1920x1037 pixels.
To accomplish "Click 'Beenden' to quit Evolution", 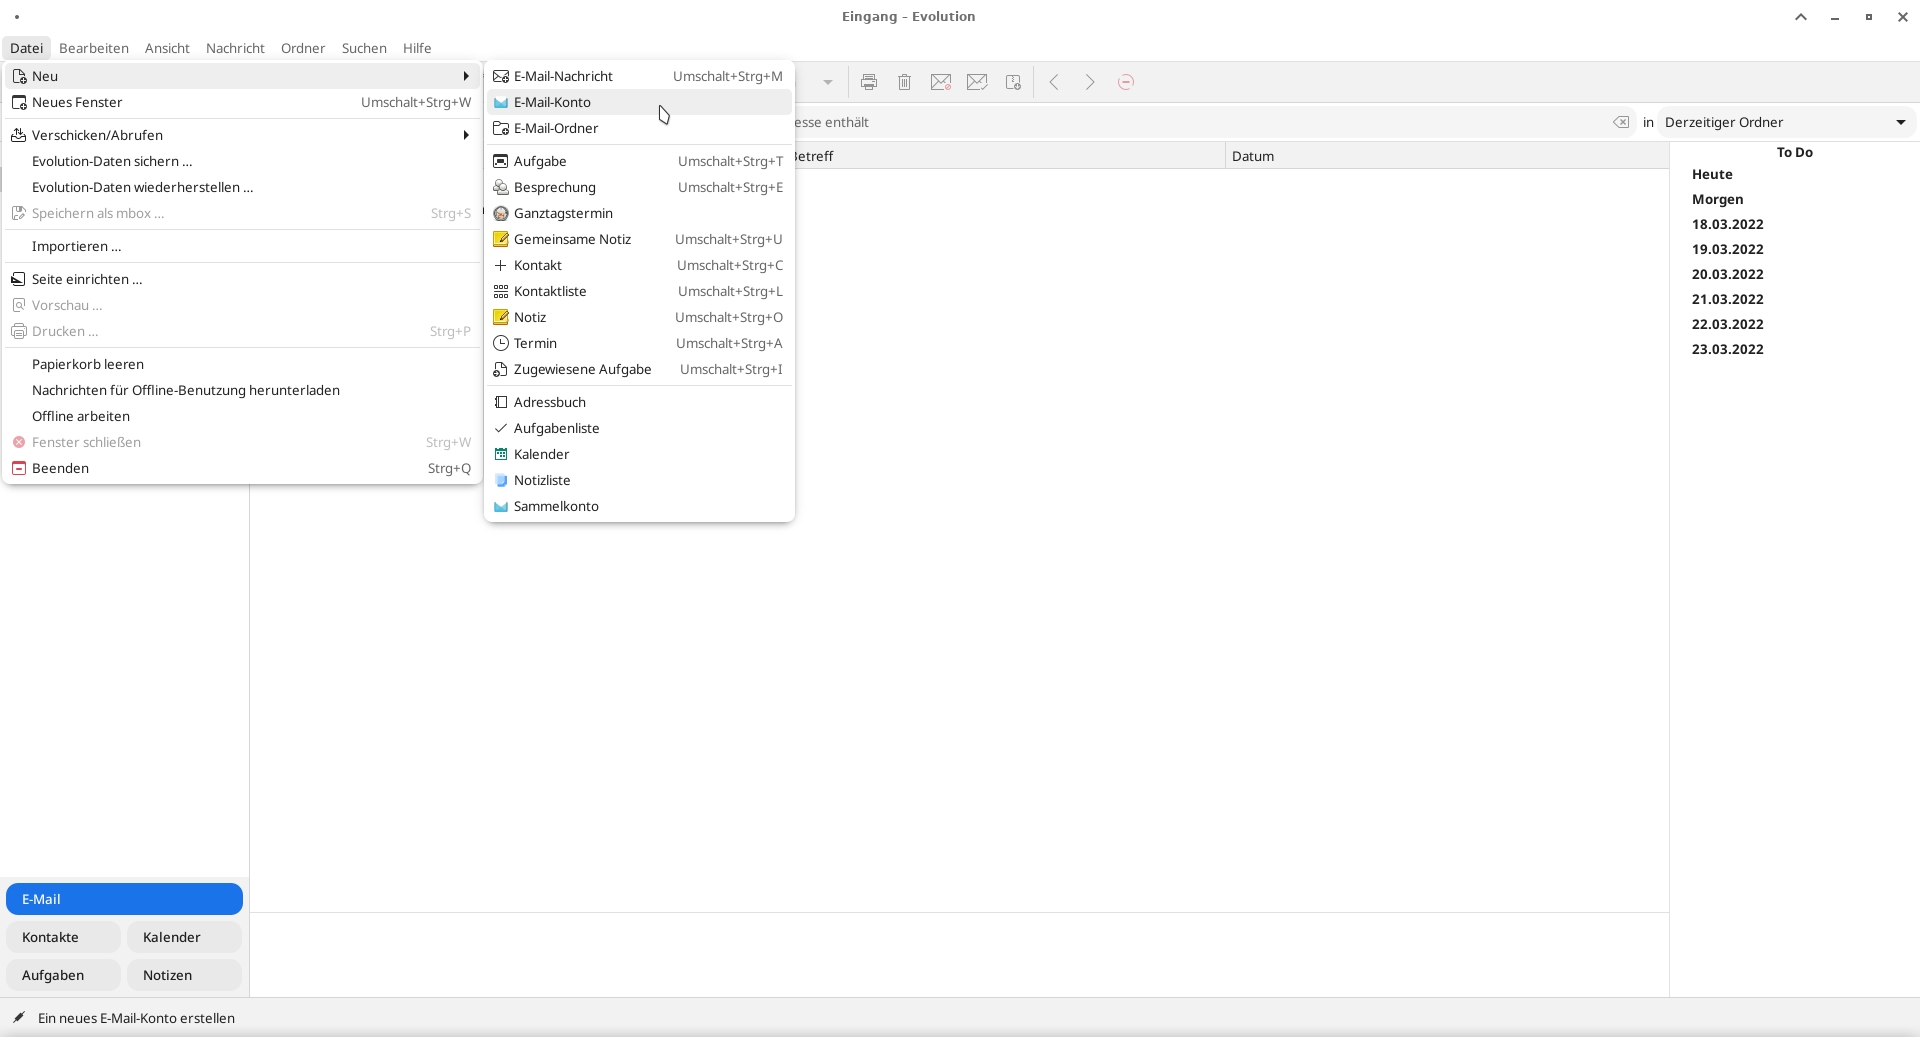I will point(243,468).
